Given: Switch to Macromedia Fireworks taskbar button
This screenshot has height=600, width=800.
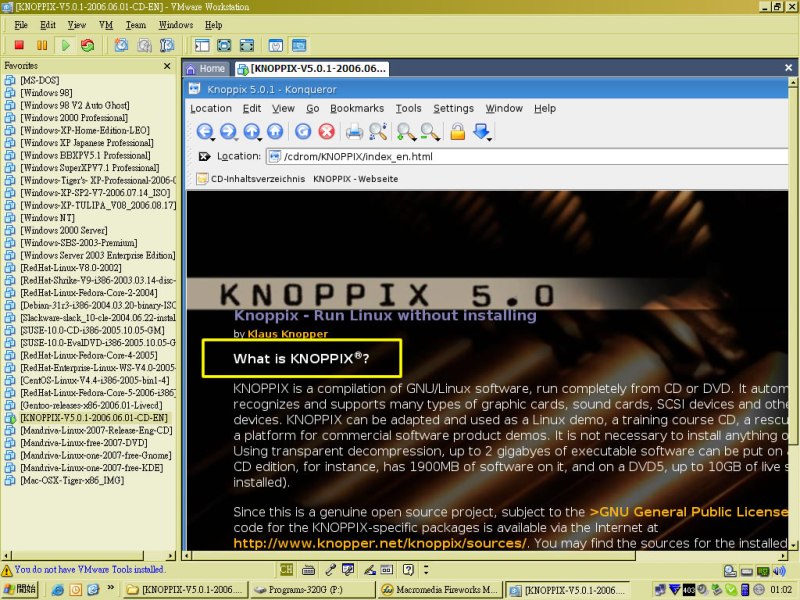Looking at the screenshot, I should click(440, 590).
